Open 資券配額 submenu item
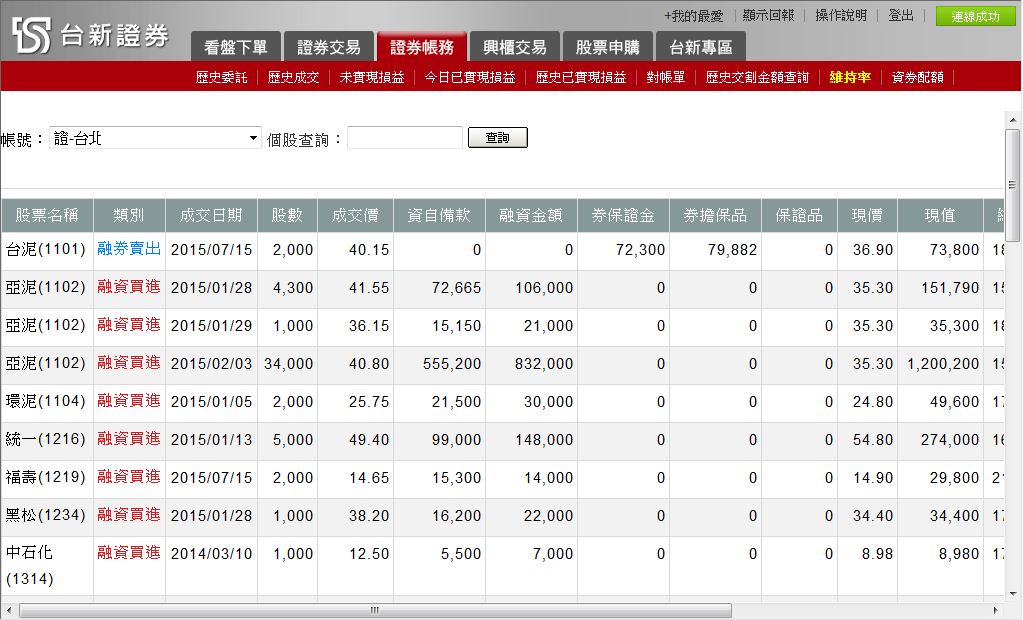This screenshot has height=620, width=1023. (x=917, y=77)
